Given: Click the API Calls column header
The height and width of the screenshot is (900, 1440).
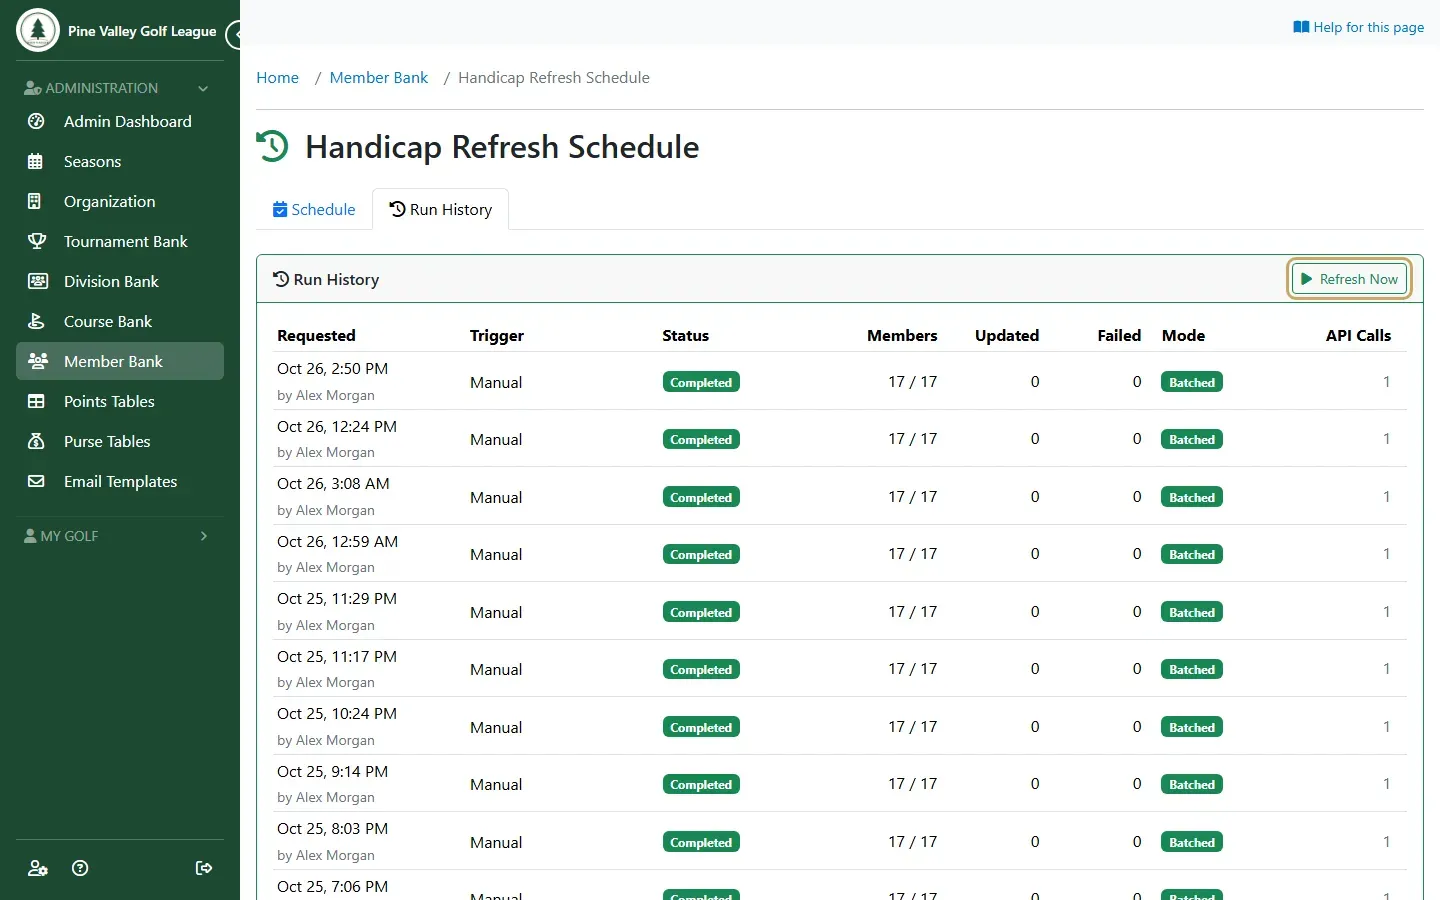Looking at the screenshot, I should [1358, 336].
